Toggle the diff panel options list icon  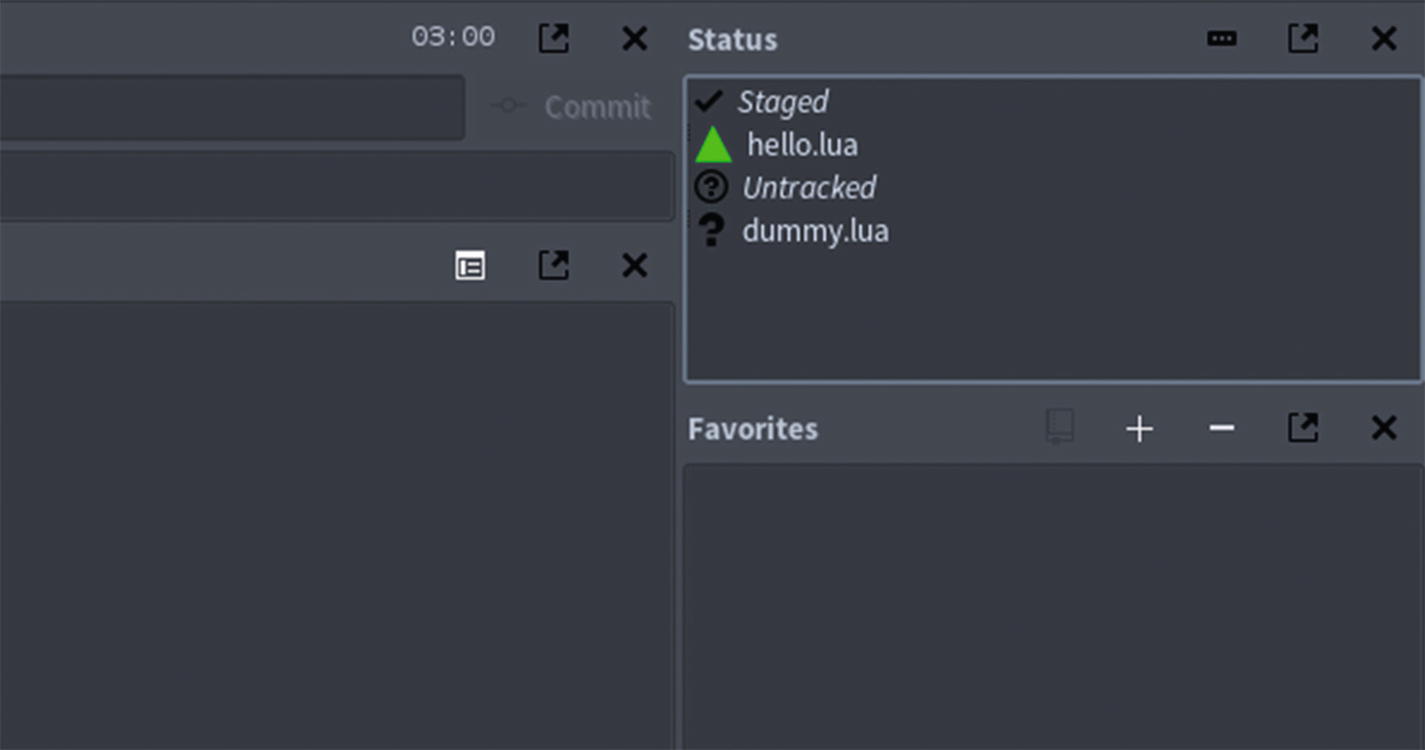coord(470,266)
